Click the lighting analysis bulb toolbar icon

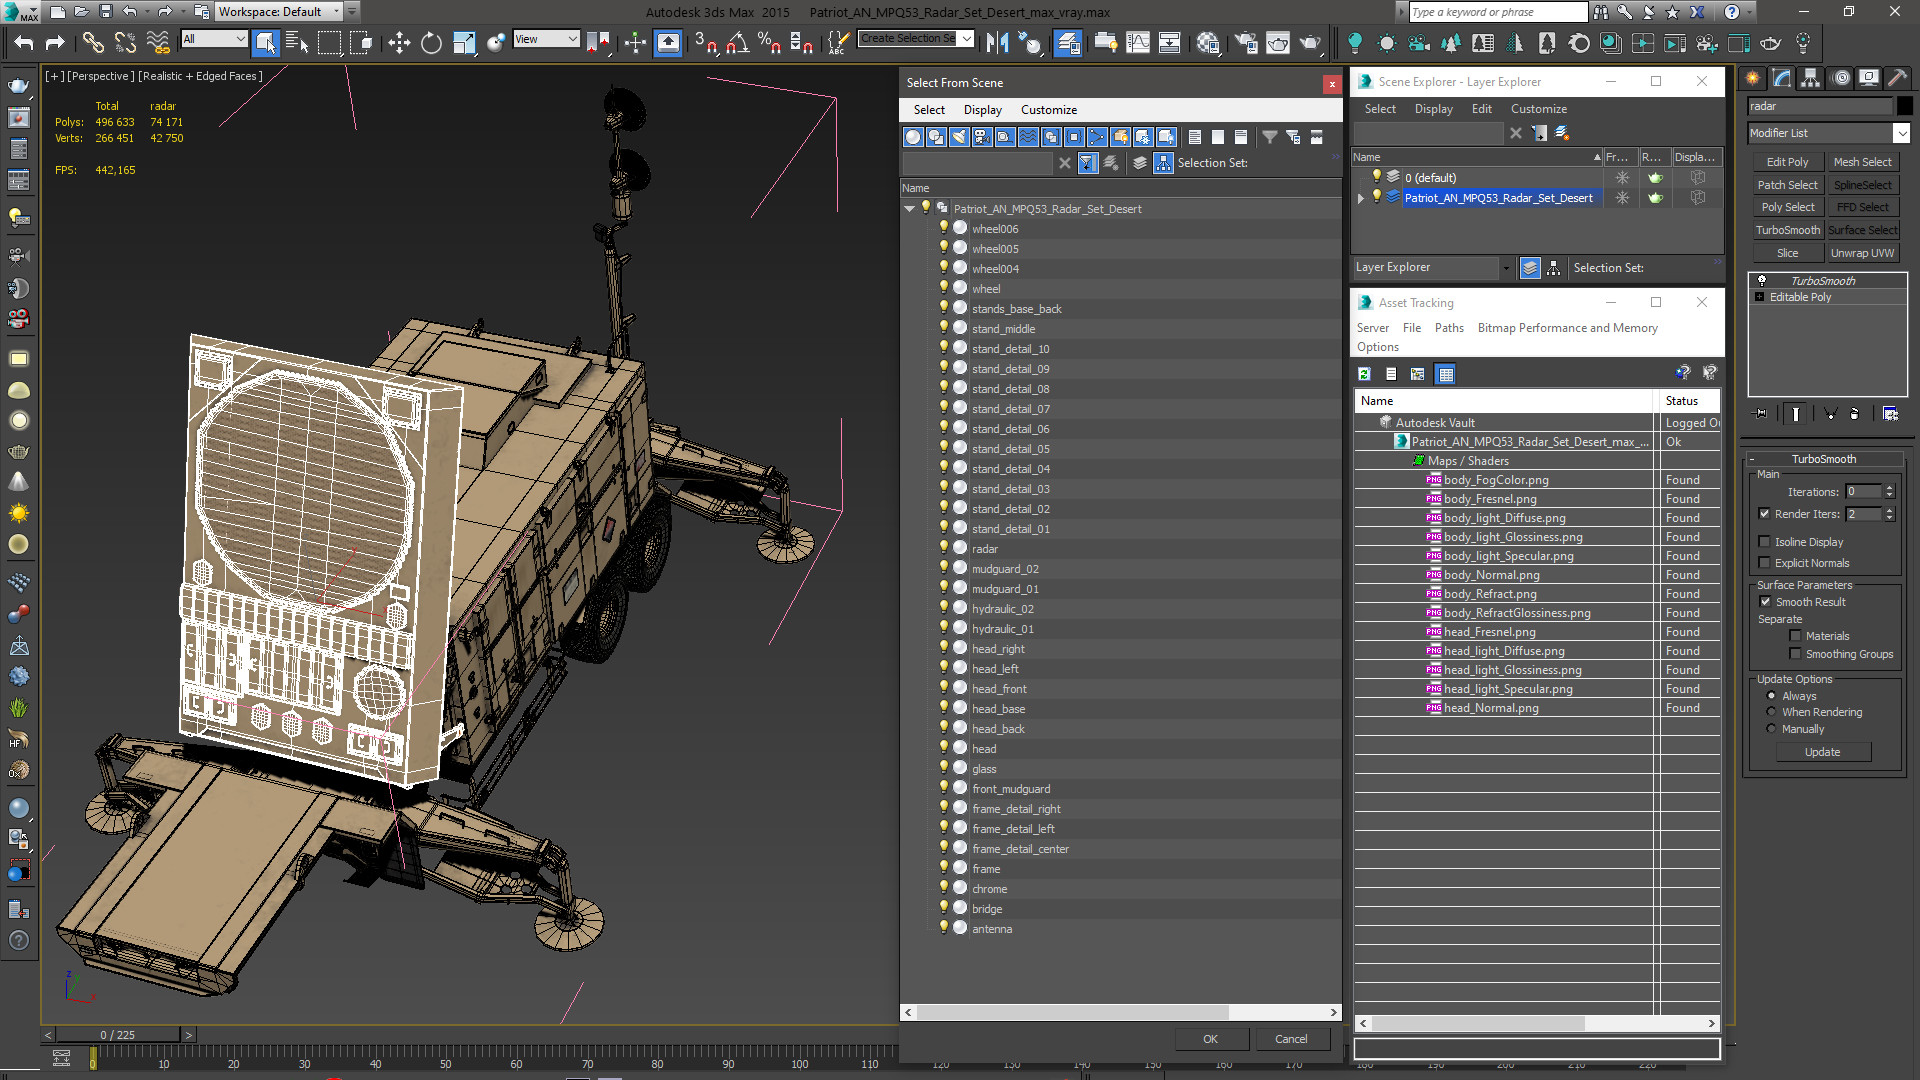[x=1803, y=42]
